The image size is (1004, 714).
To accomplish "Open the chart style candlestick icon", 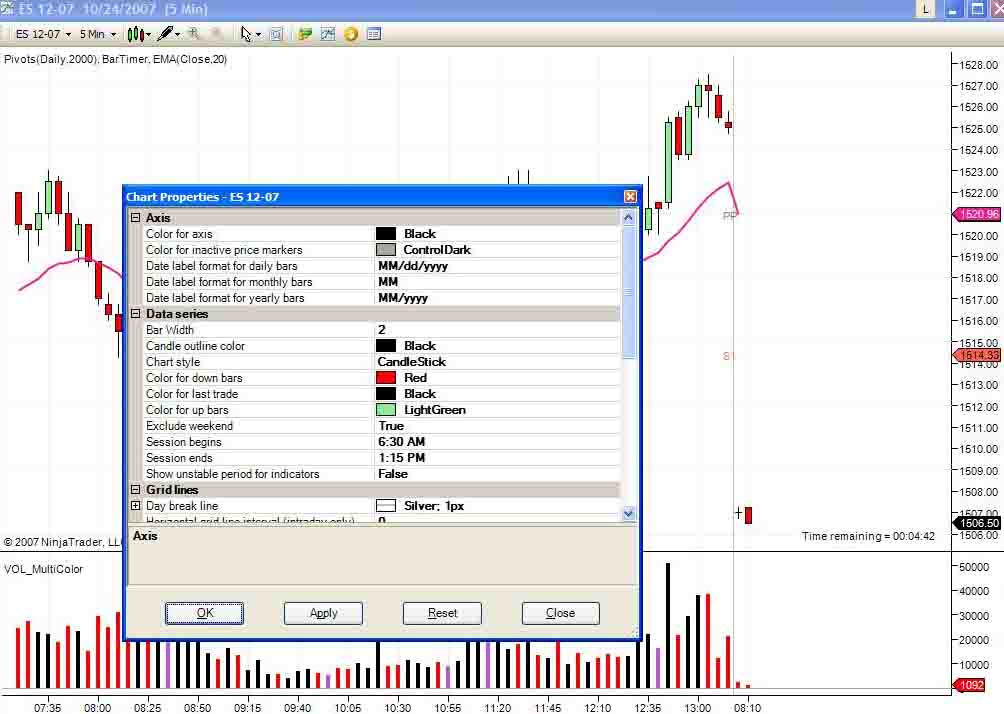I will [134, 34].
